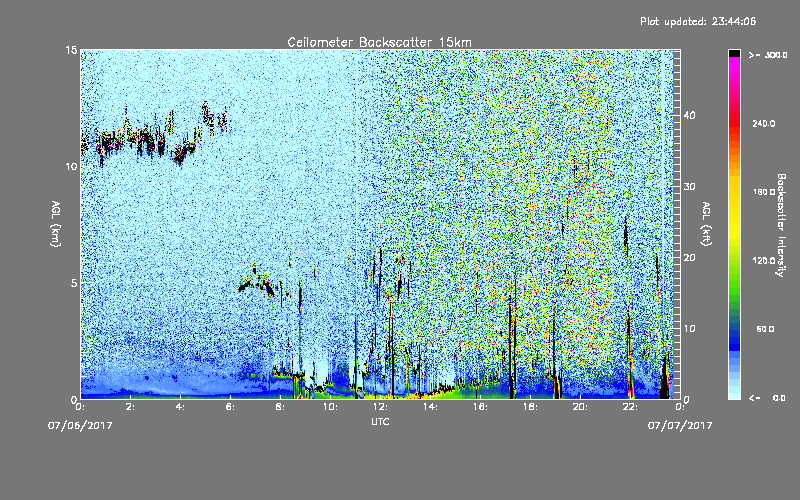
Task: Click the arc-shaped cloud near 5 km
Action: click(258, 281)
